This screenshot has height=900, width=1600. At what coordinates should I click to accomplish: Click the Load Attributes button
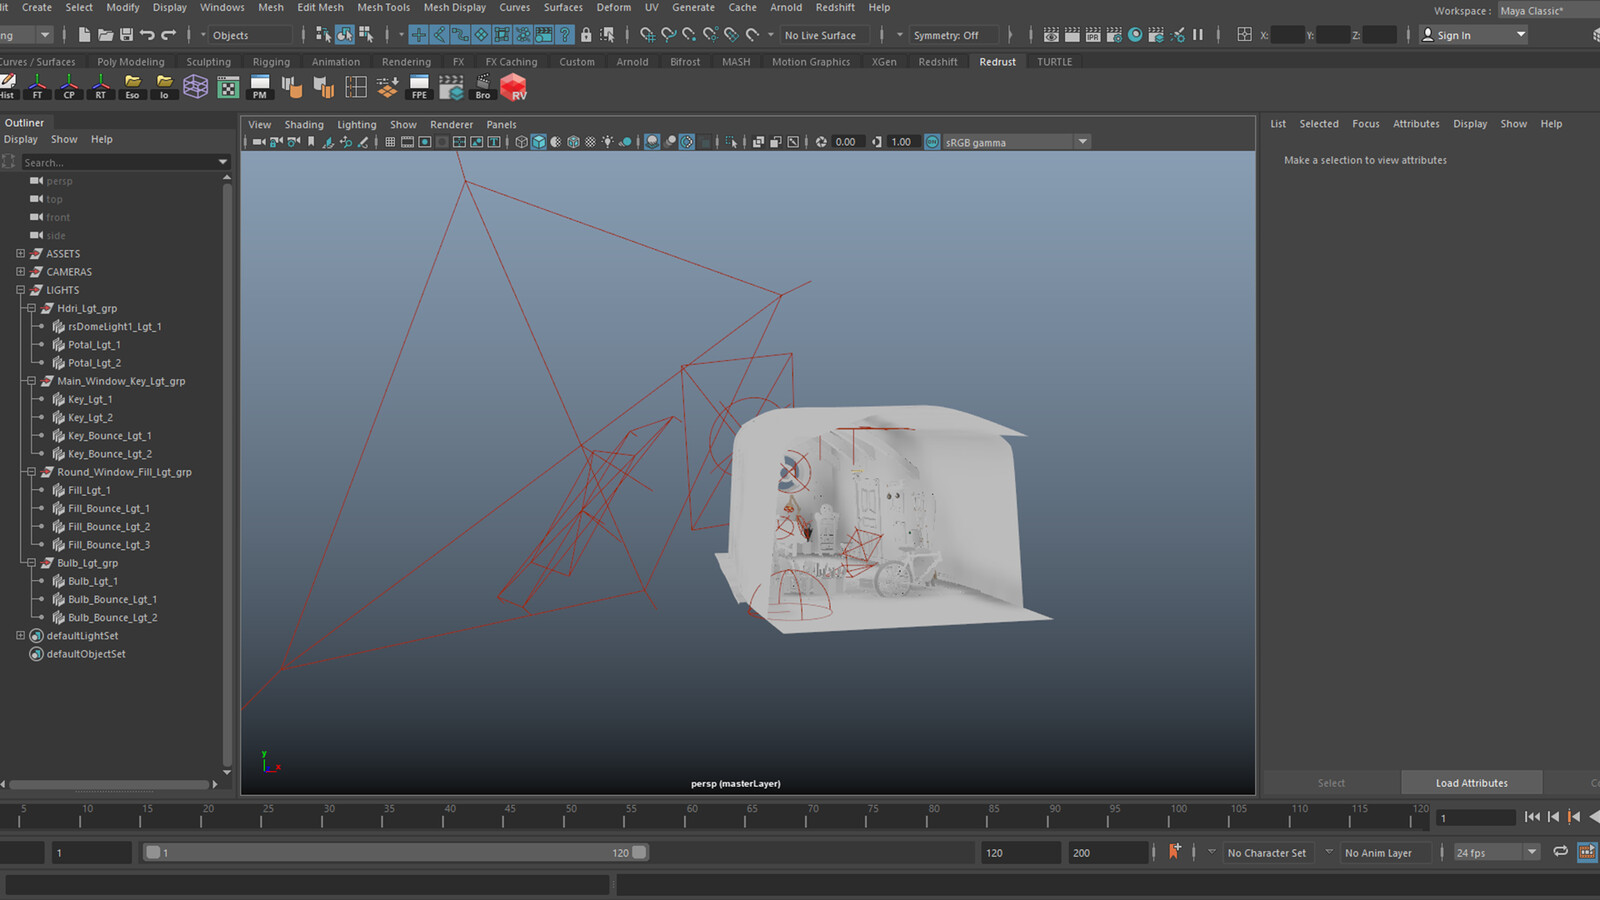point(1472,783)
